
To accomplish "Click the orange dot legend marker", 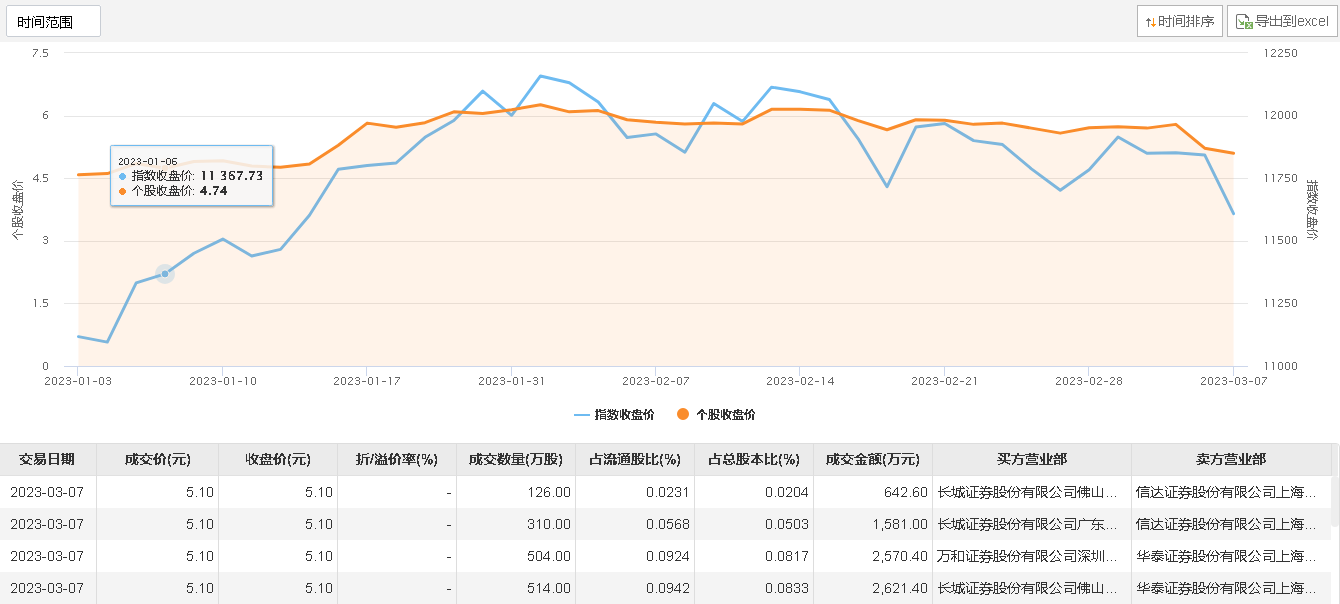I will pyautogui.click(x=684, y=414).
